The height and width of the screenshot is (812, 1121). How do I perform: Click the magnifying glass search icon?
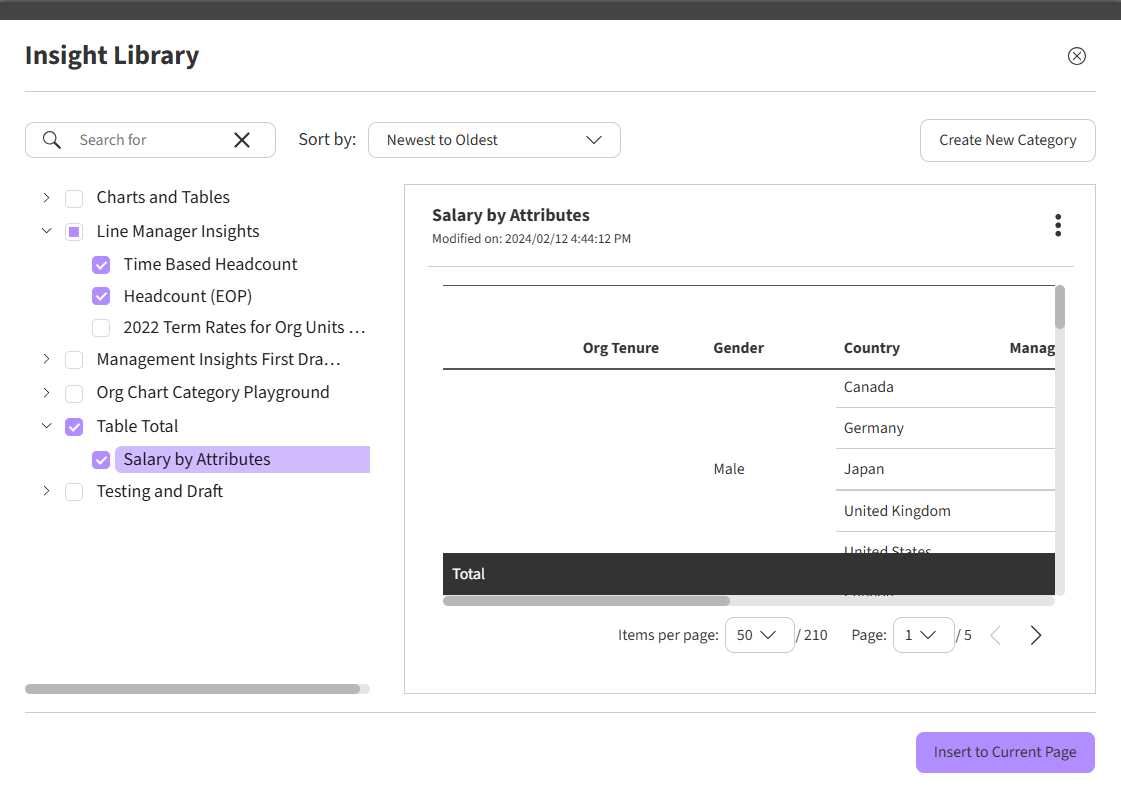52,140
